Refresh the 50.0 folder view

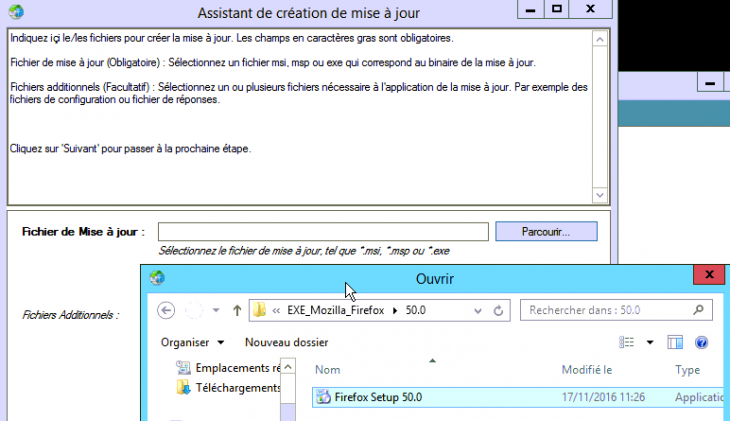coord(498,311)
